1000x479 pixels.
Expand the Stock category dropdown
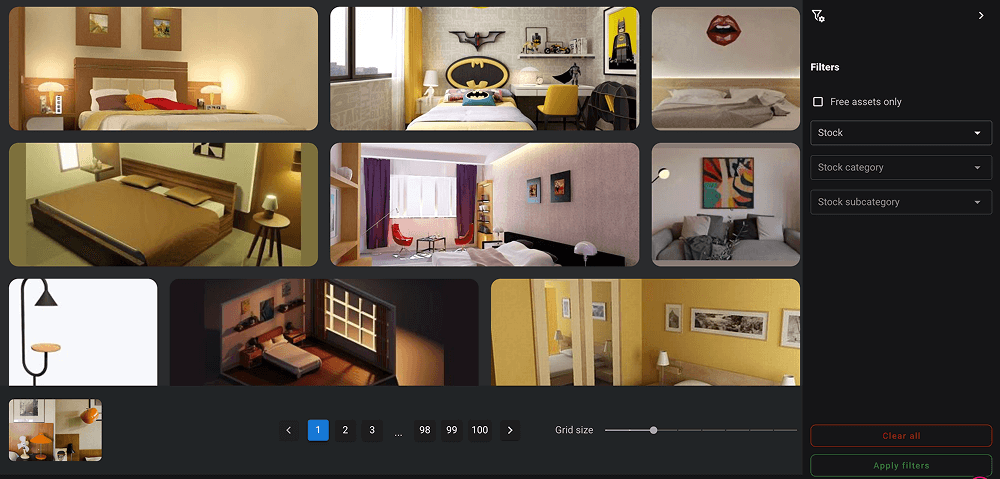click(900, 168)
